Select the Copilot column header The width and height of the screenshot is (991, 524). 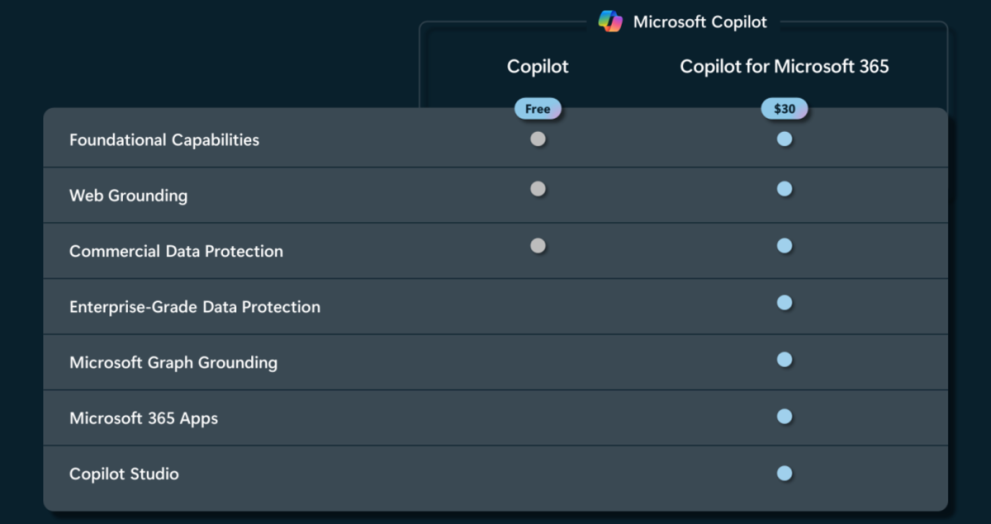tap(537, 67)
